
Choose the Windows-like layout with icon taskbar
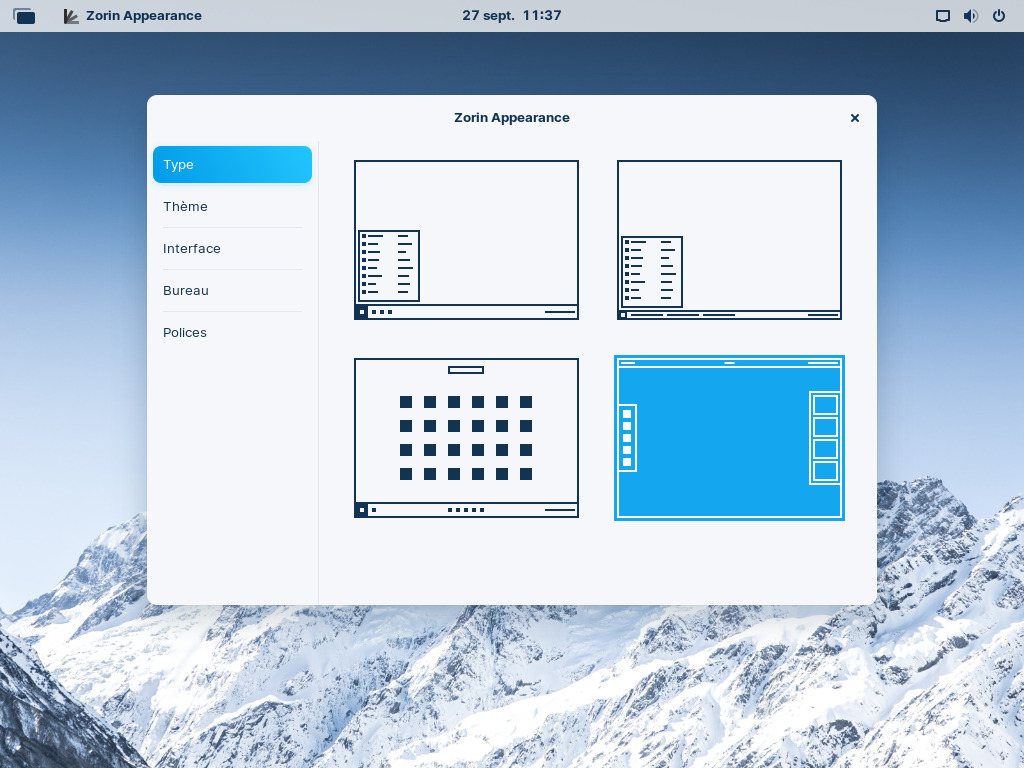pyautogui.click(x=466, y=240)
